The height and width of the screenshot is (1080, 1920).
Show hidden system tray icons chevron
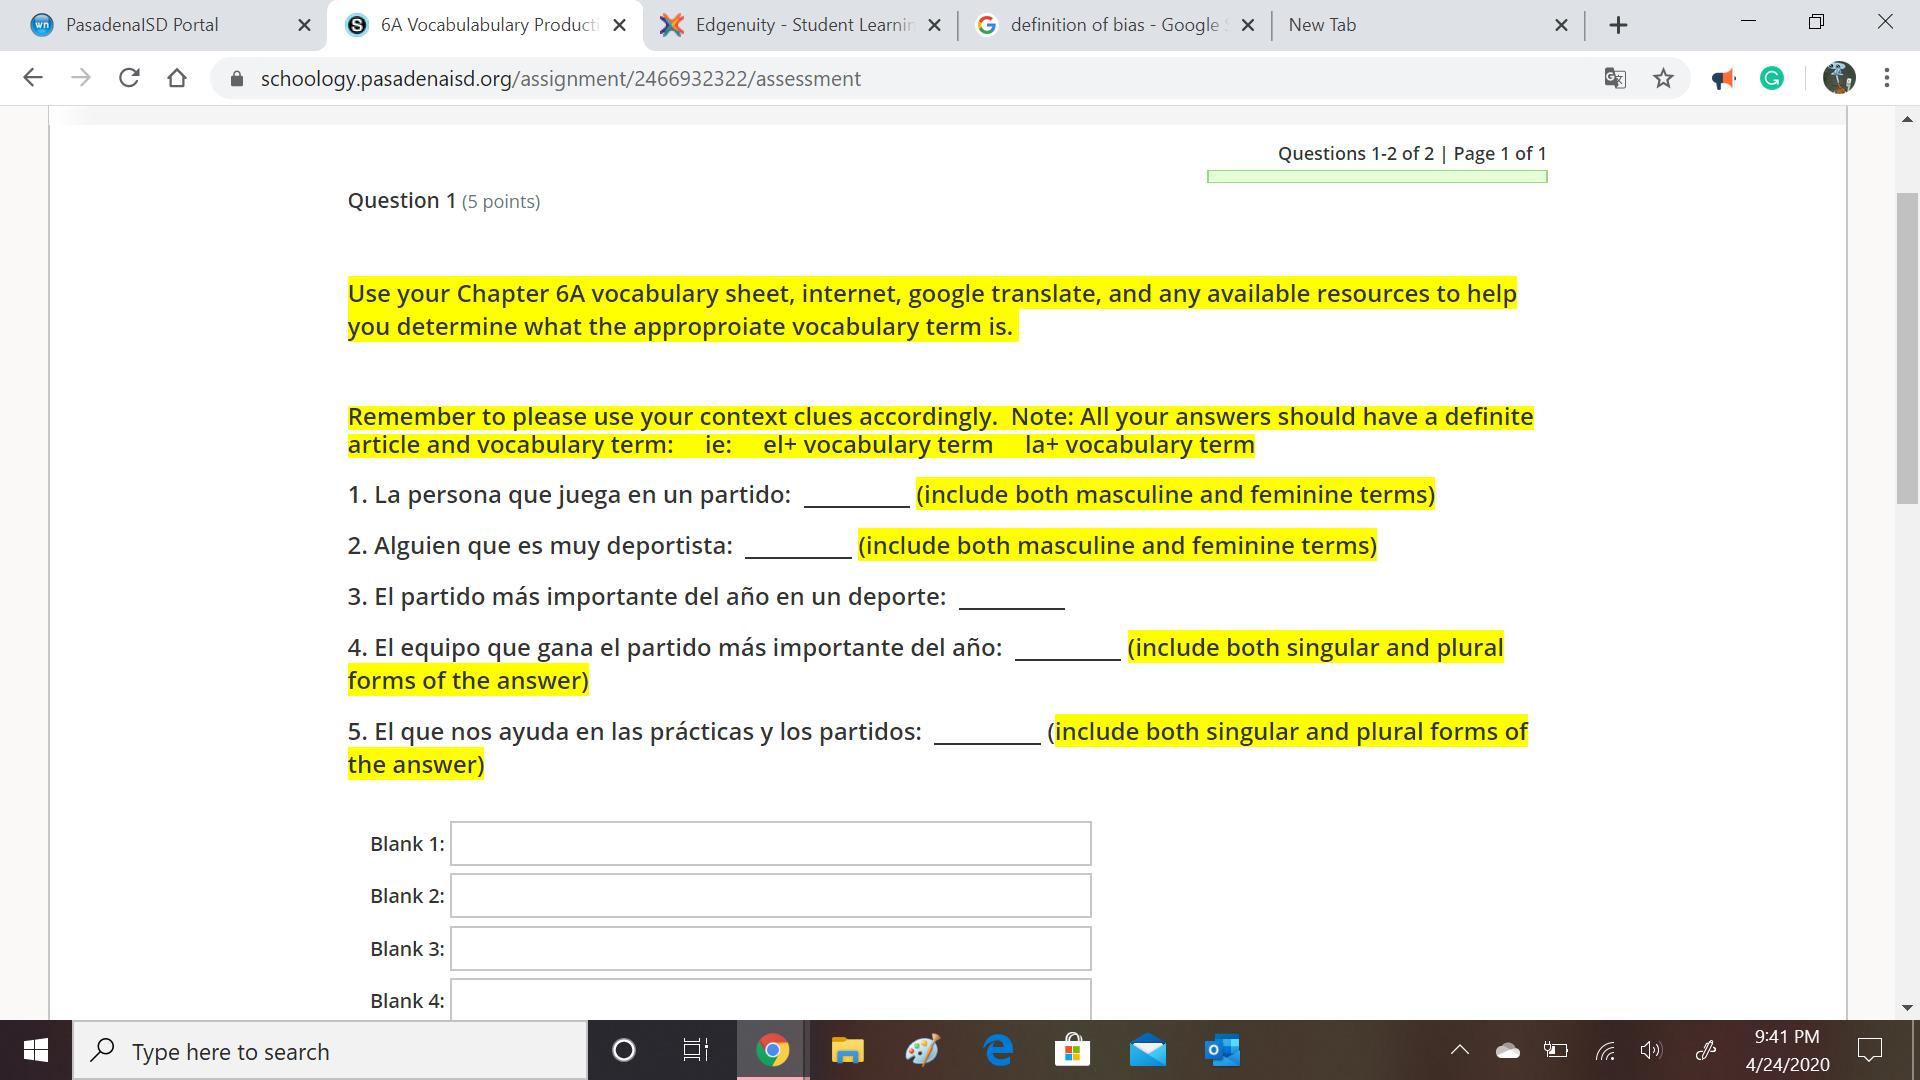pos(1460,1050)
